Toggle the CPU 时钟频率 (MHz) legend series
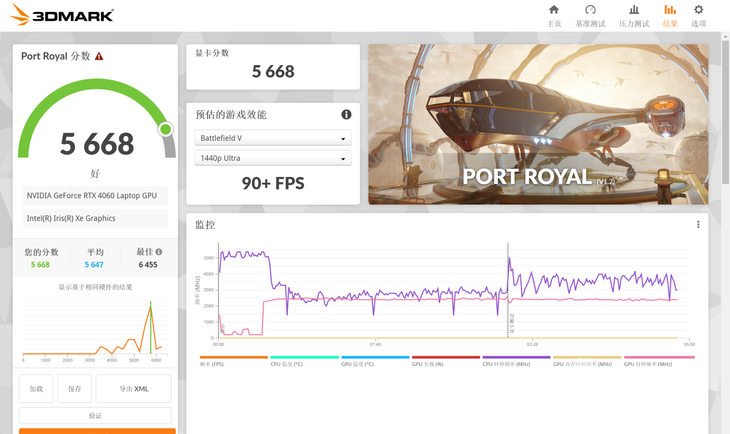The width and height of the screenshot is (730, 434). click(x=516, y=361)
